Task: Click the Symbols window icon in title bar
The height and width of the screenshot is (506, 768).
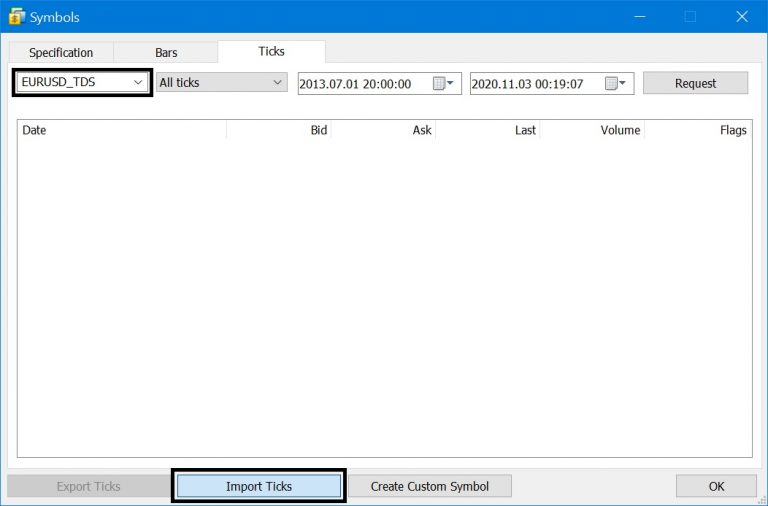Action: (x=16, y=17)
